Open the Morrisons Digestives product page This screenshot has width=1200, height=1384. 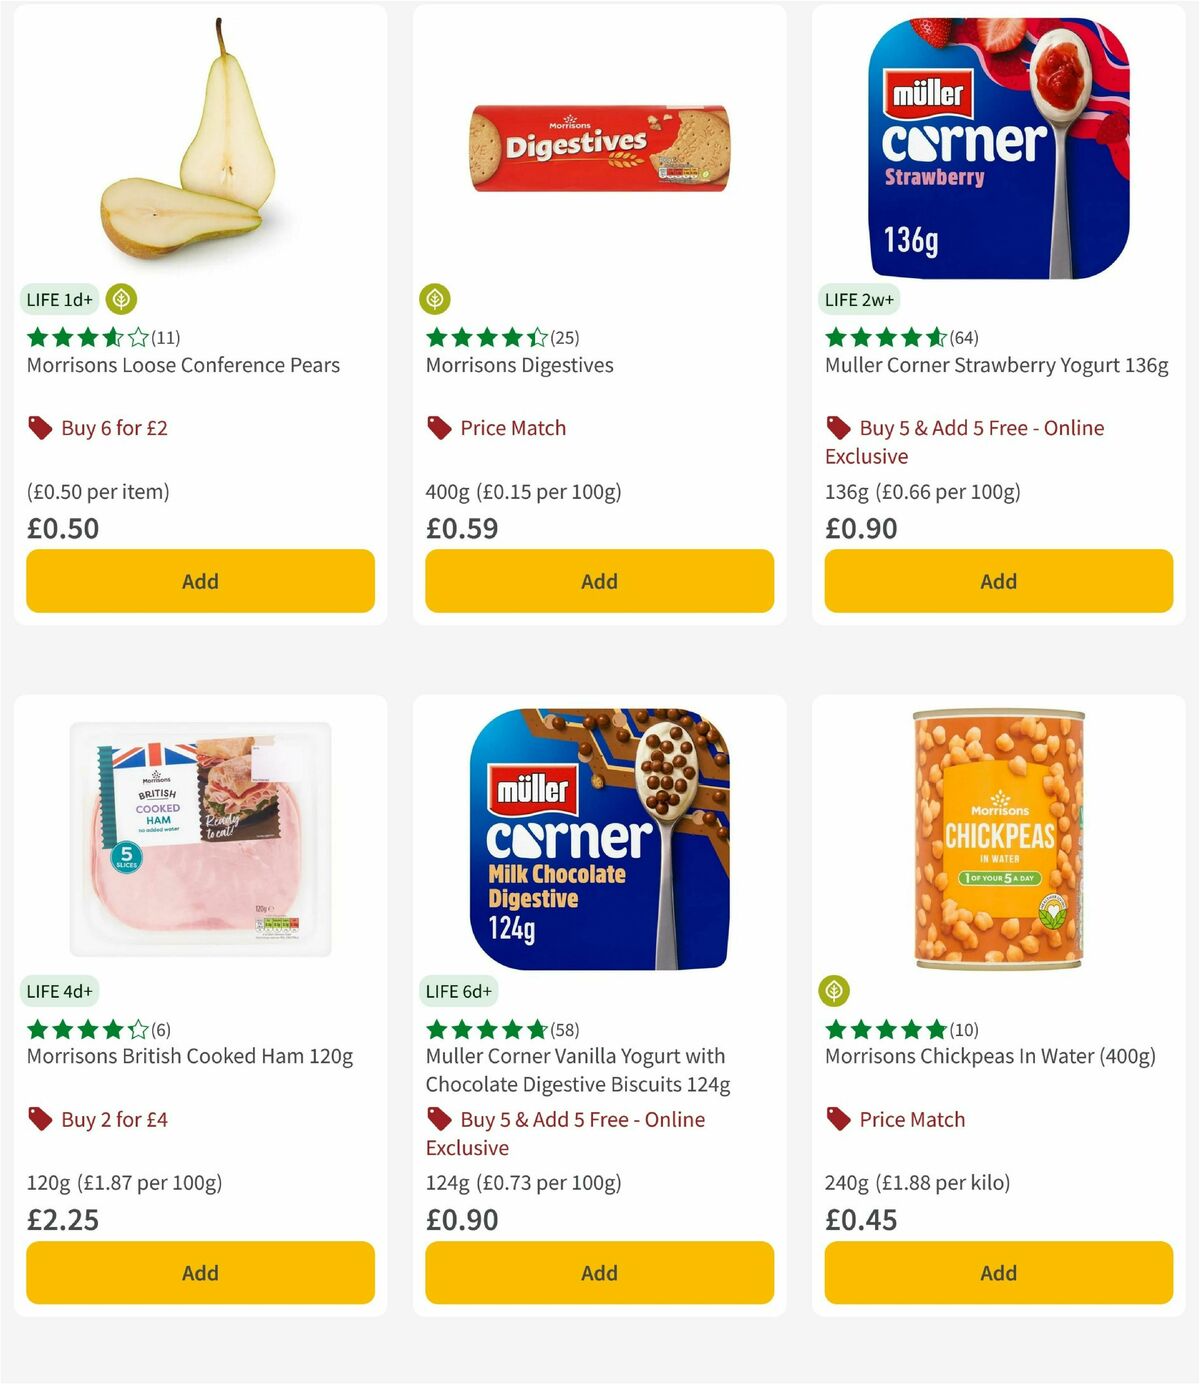point(518,365)
